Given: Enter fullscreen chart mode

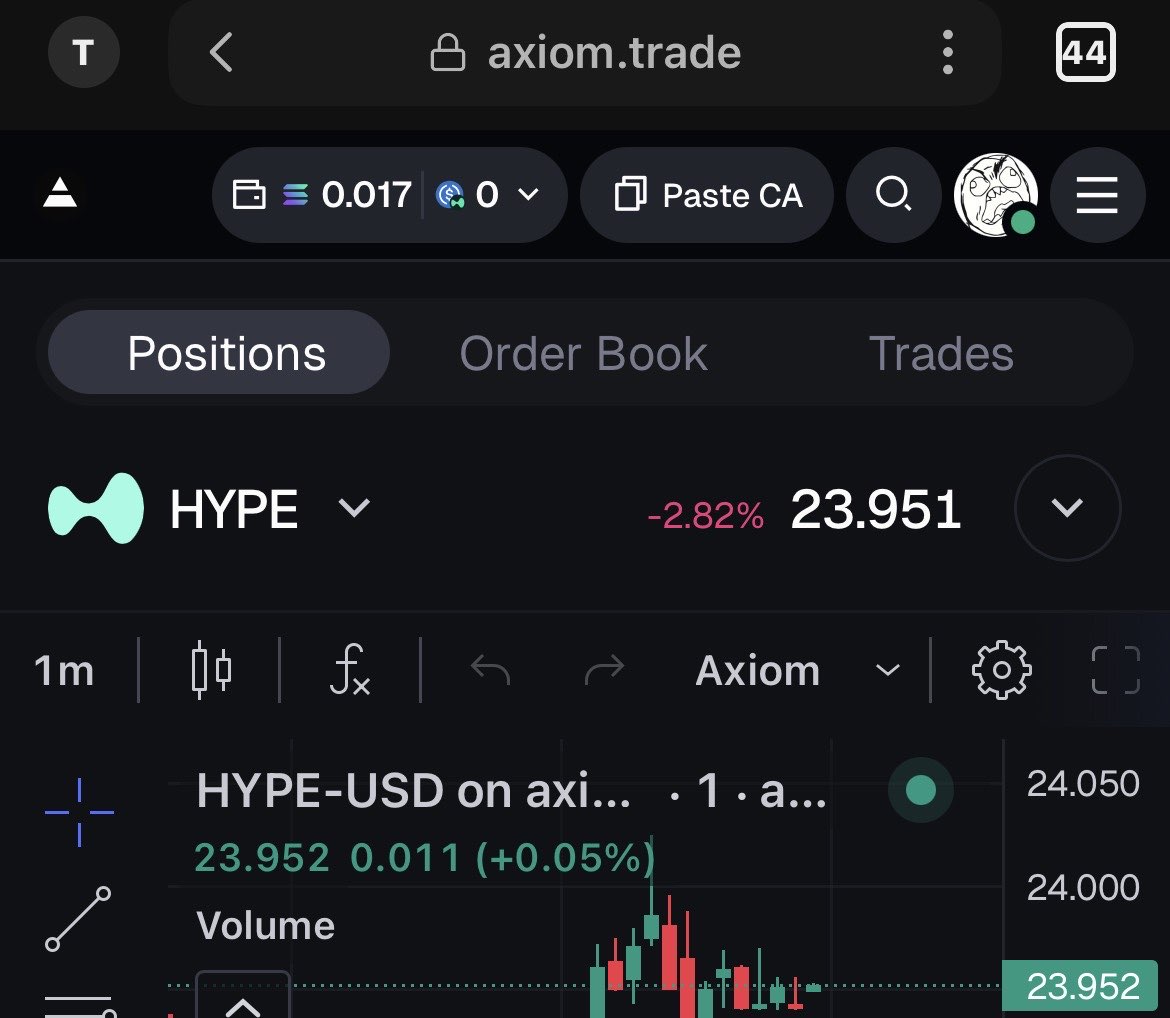Looking at the screenshot, I should point(1116,671).
